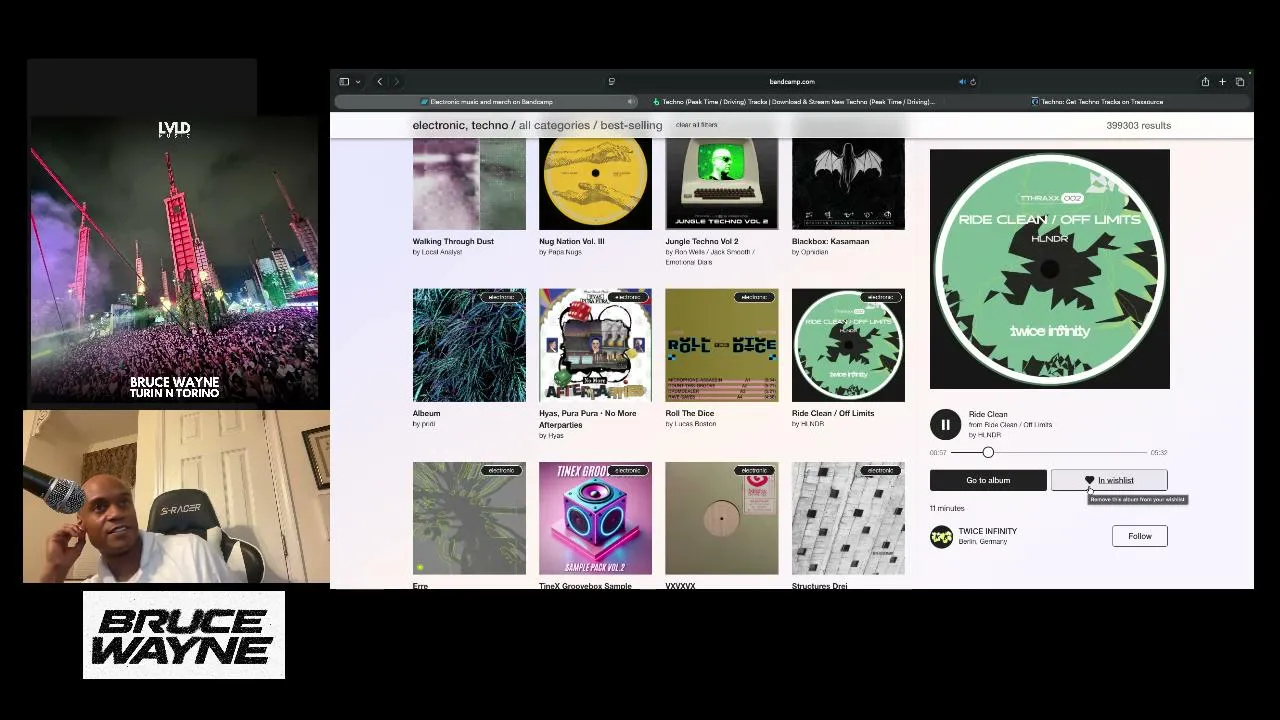Focus the bandcamp.com address field
This screenshot has width=1280, height=720.
tap(792, 82)
